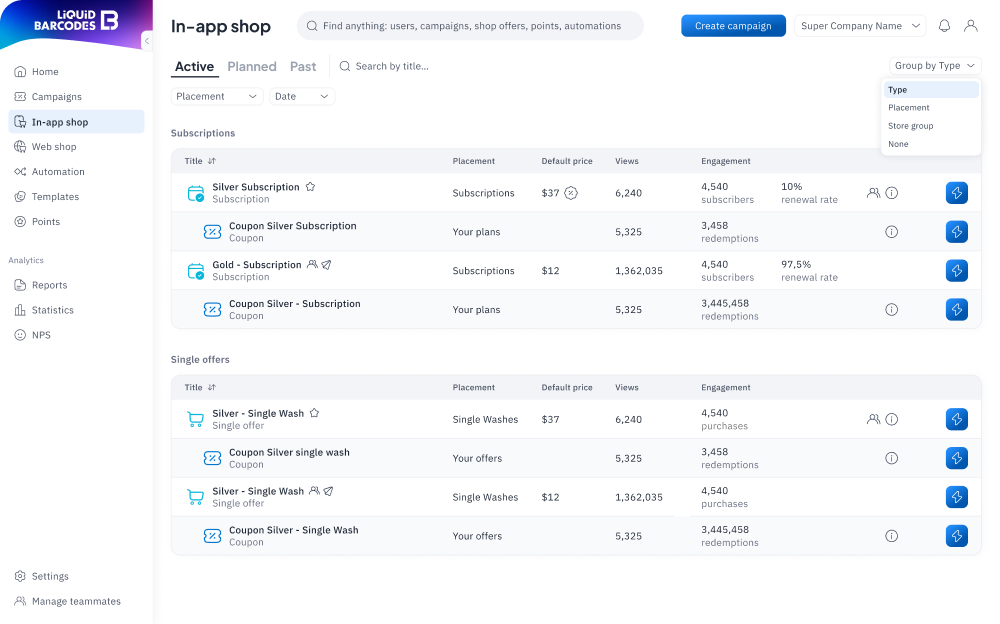The height and width of the screenshot is (624, 1000).
Task: Open the Placement filter dropdown
Action: pos(214,96)
